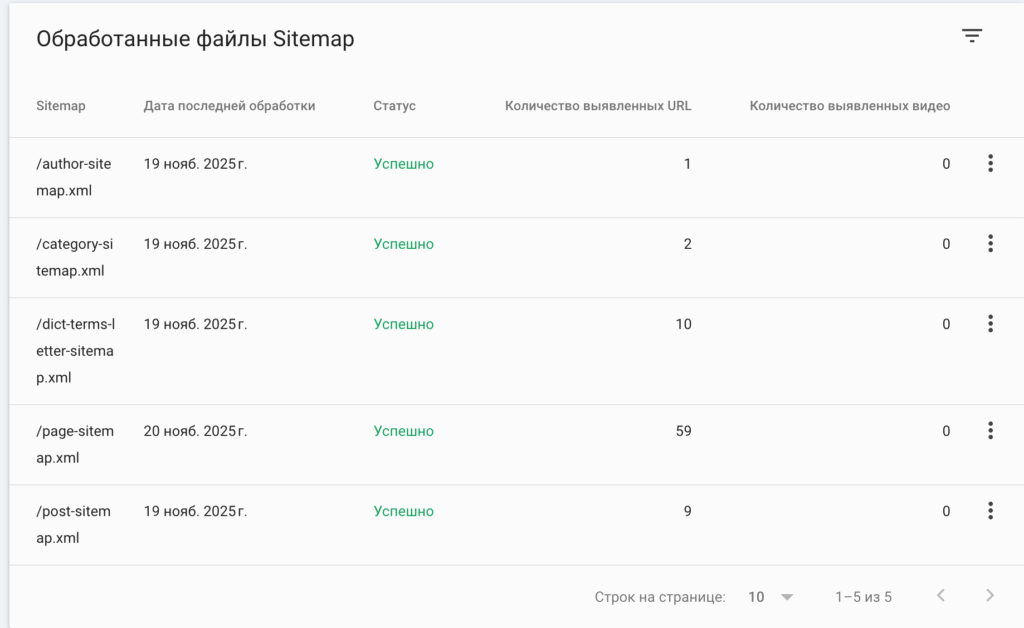
Task: Open the /page-sitemap.xml entry
Action: click(75, 444)
